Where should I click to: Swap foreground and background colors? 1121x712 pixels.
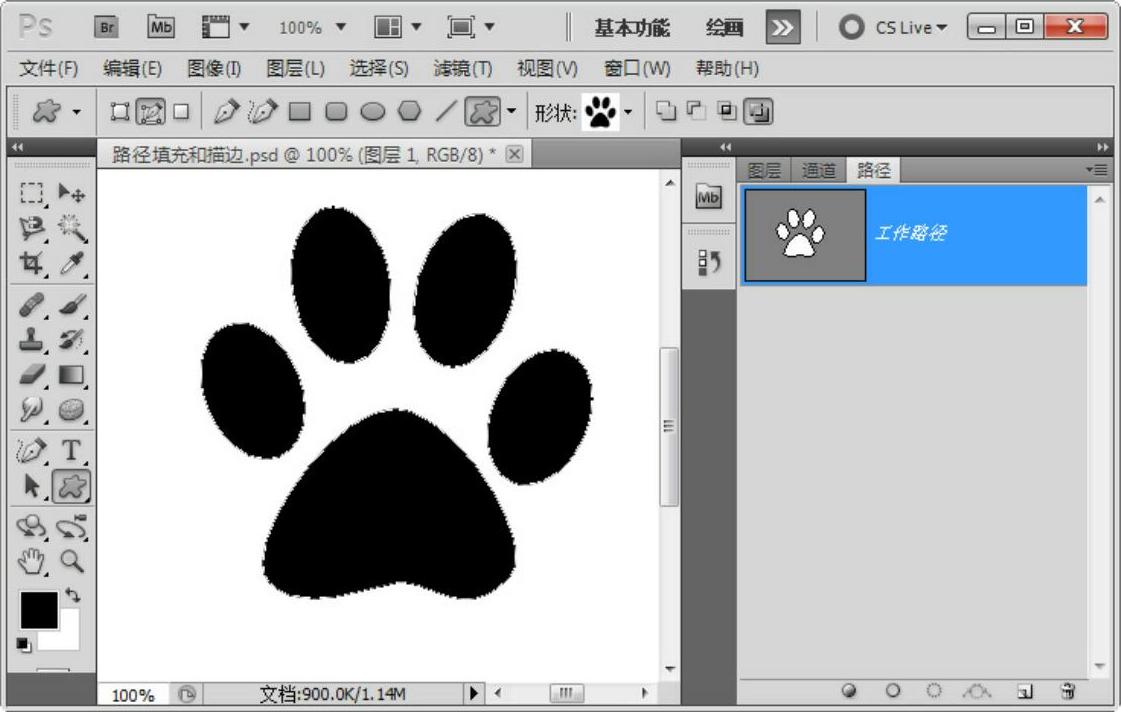[72, 595]
